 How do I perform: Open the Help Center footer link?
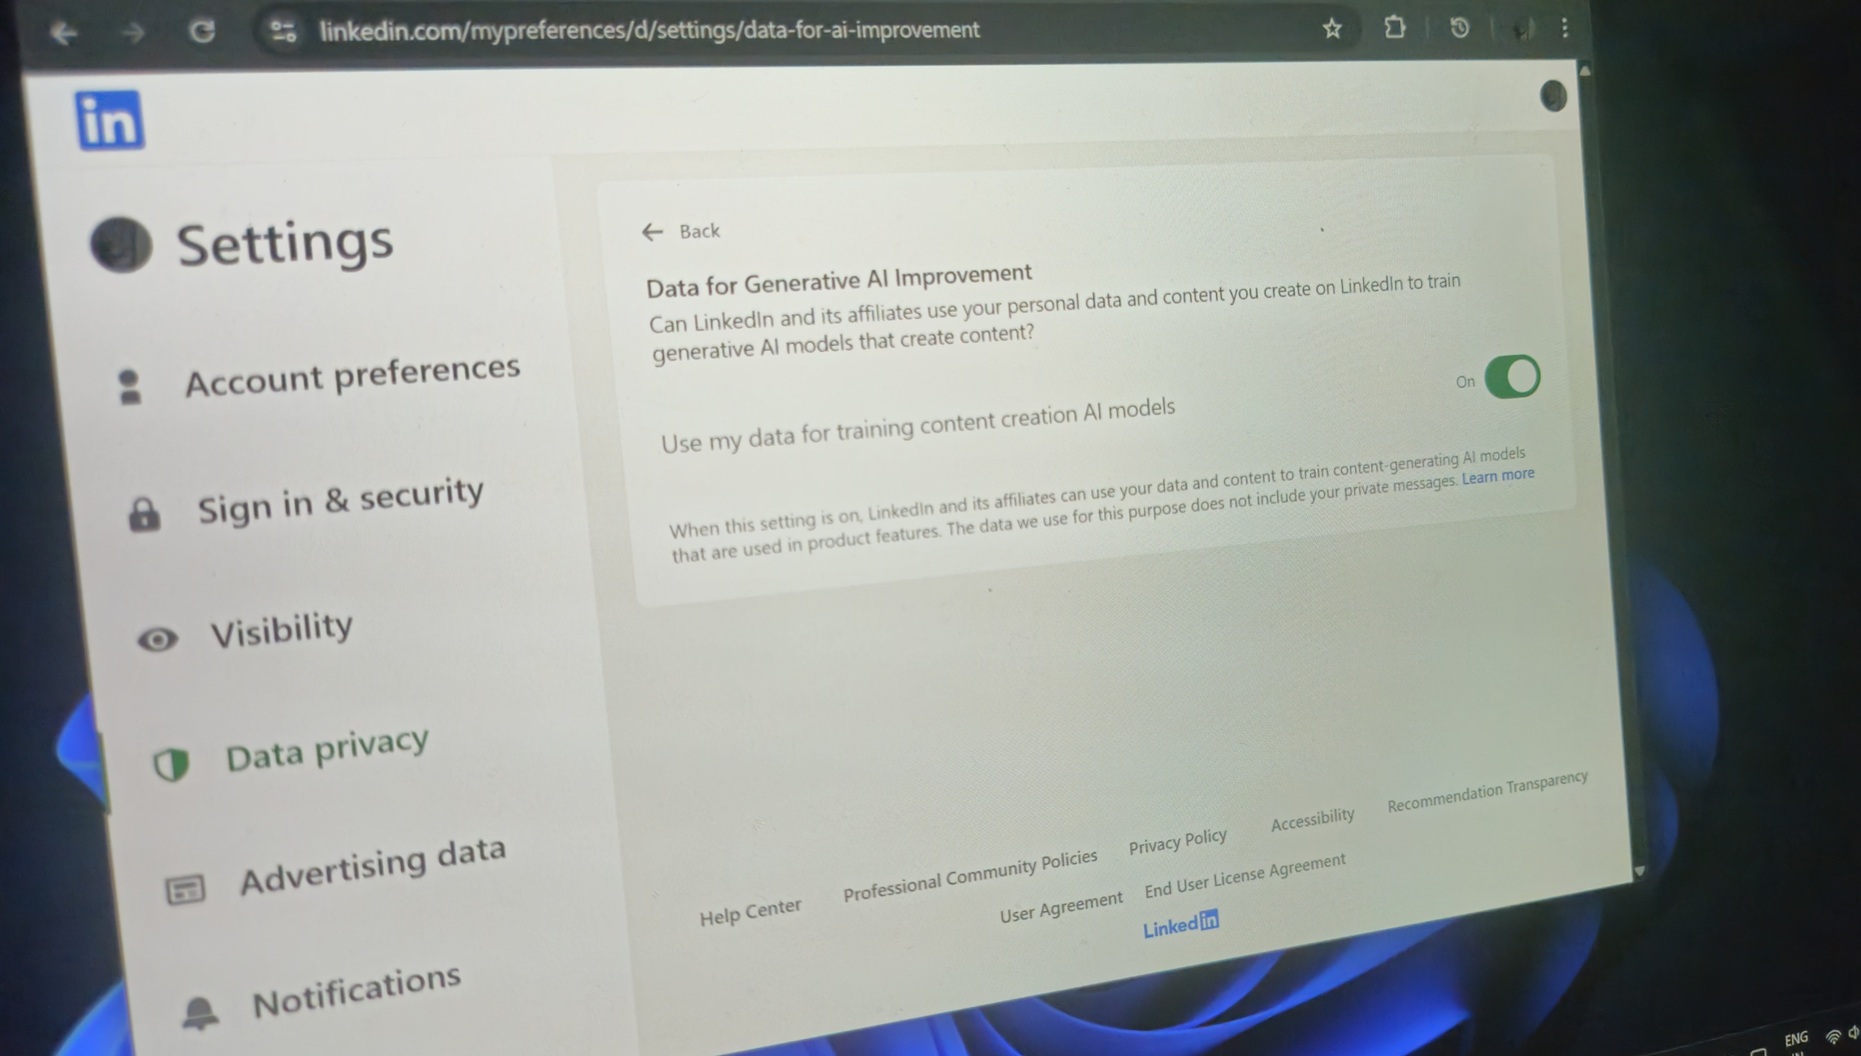pos(750,912)
